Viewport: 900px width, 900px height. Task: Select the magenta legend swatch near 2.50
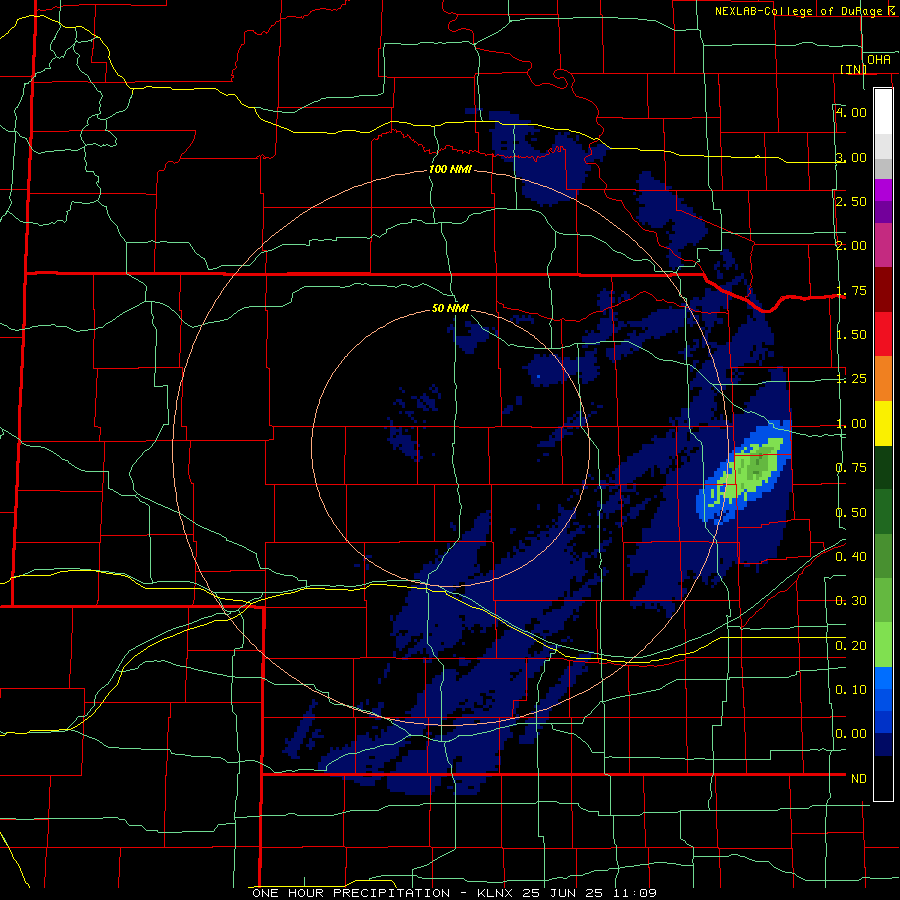[883, 190]
